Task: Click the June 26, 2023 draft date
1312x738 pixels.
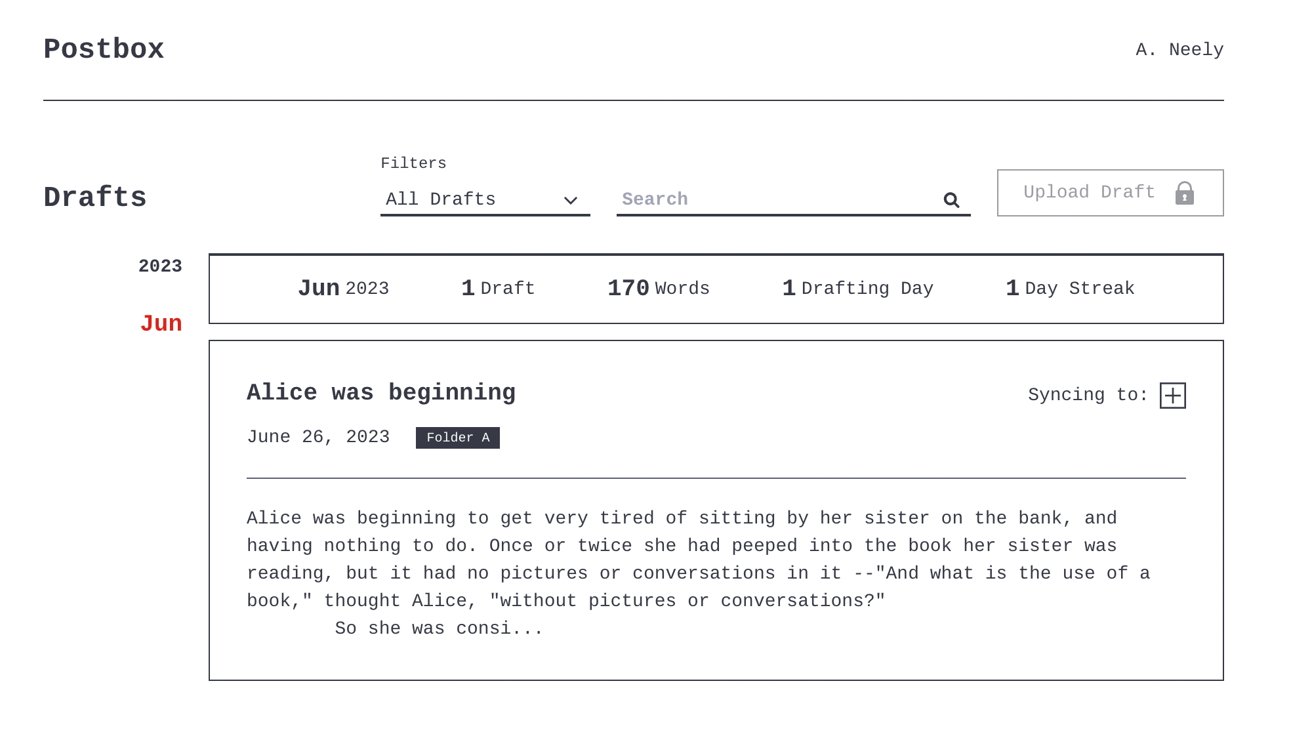Action: pyautogui.click(x=318, y=437)
